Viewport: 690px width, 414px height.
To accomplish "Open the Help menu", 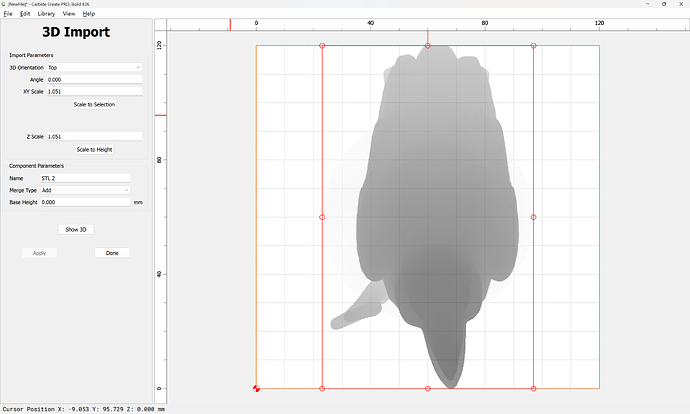I will click(89, 14).
